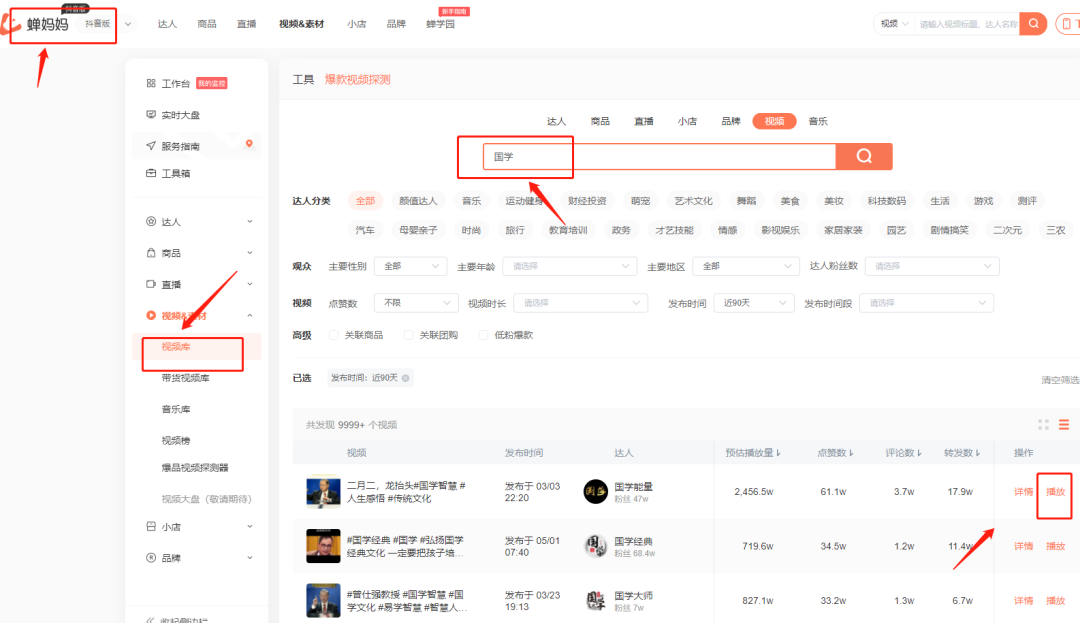Tick the 关联团购 checkbox

[408, 335]
